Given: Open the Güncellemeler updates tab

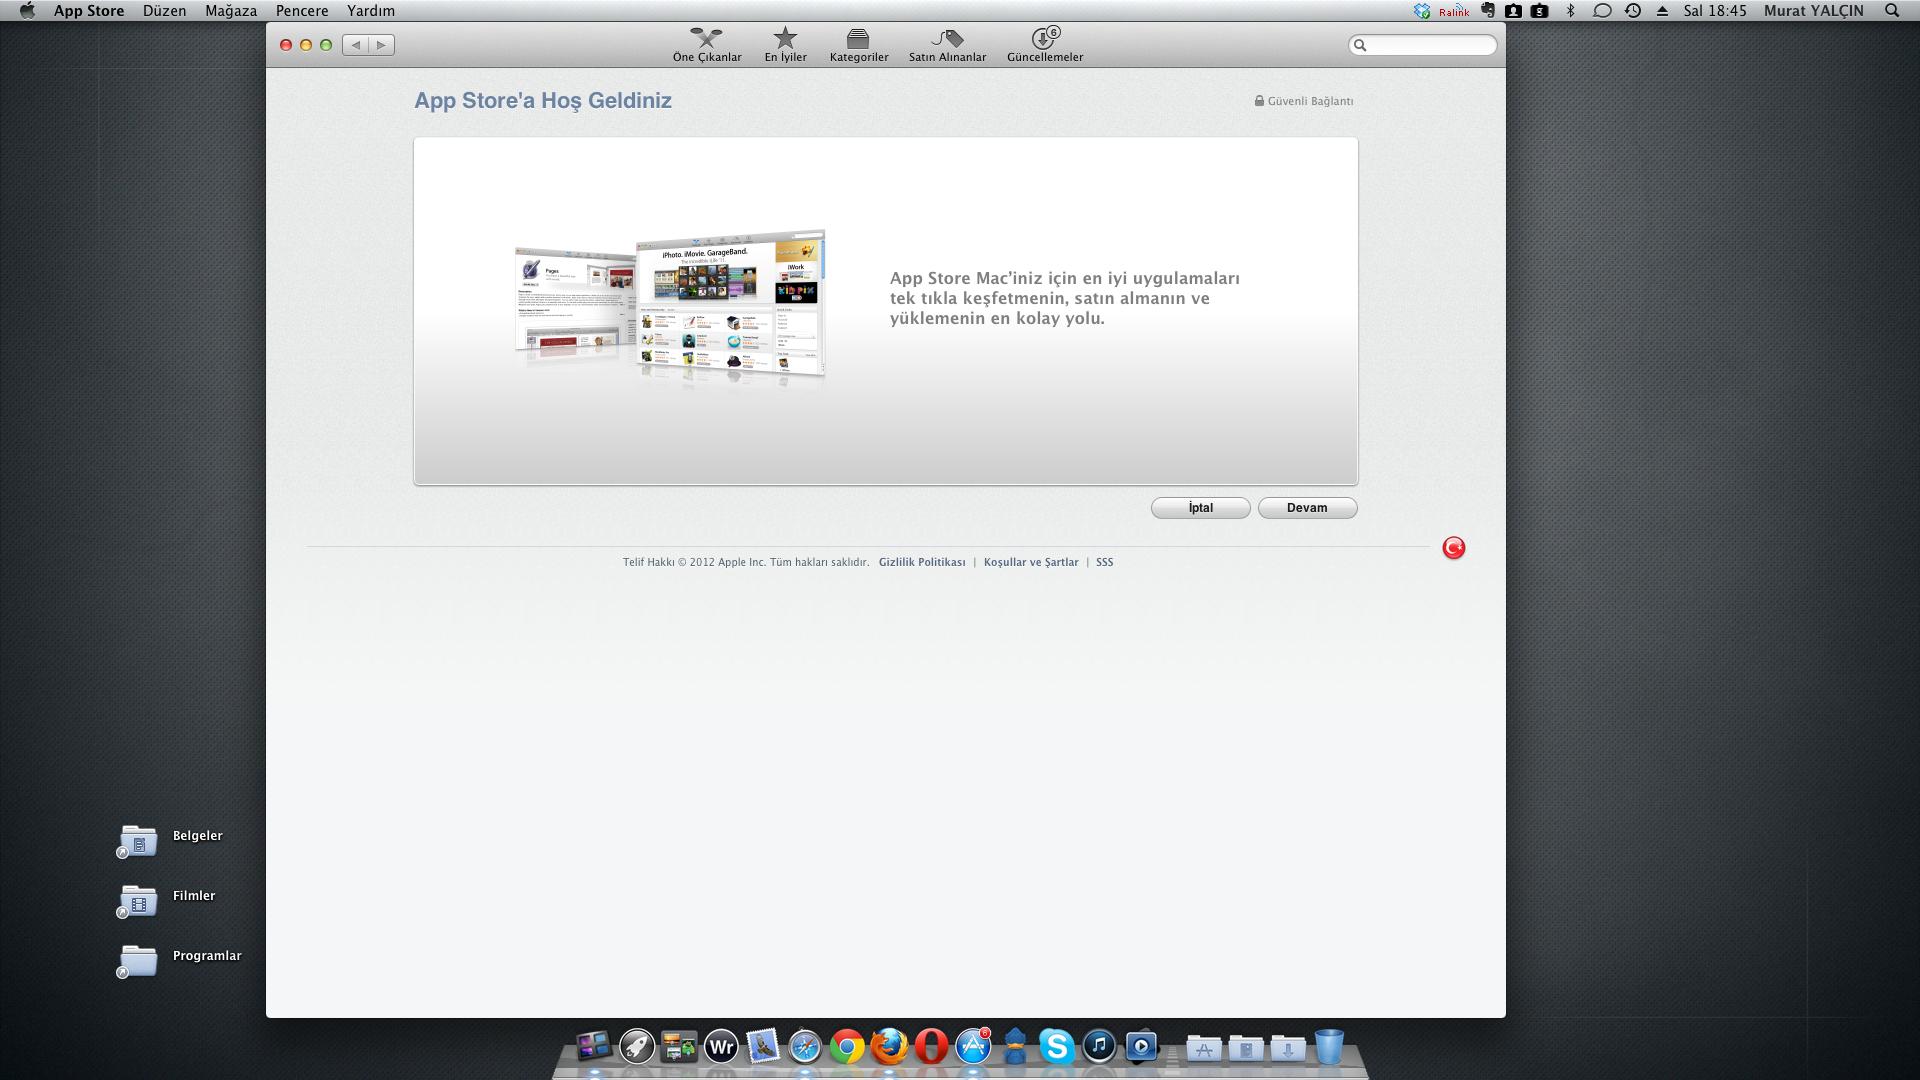Looking at the screenshot, I should click(x=1045, y=45).
